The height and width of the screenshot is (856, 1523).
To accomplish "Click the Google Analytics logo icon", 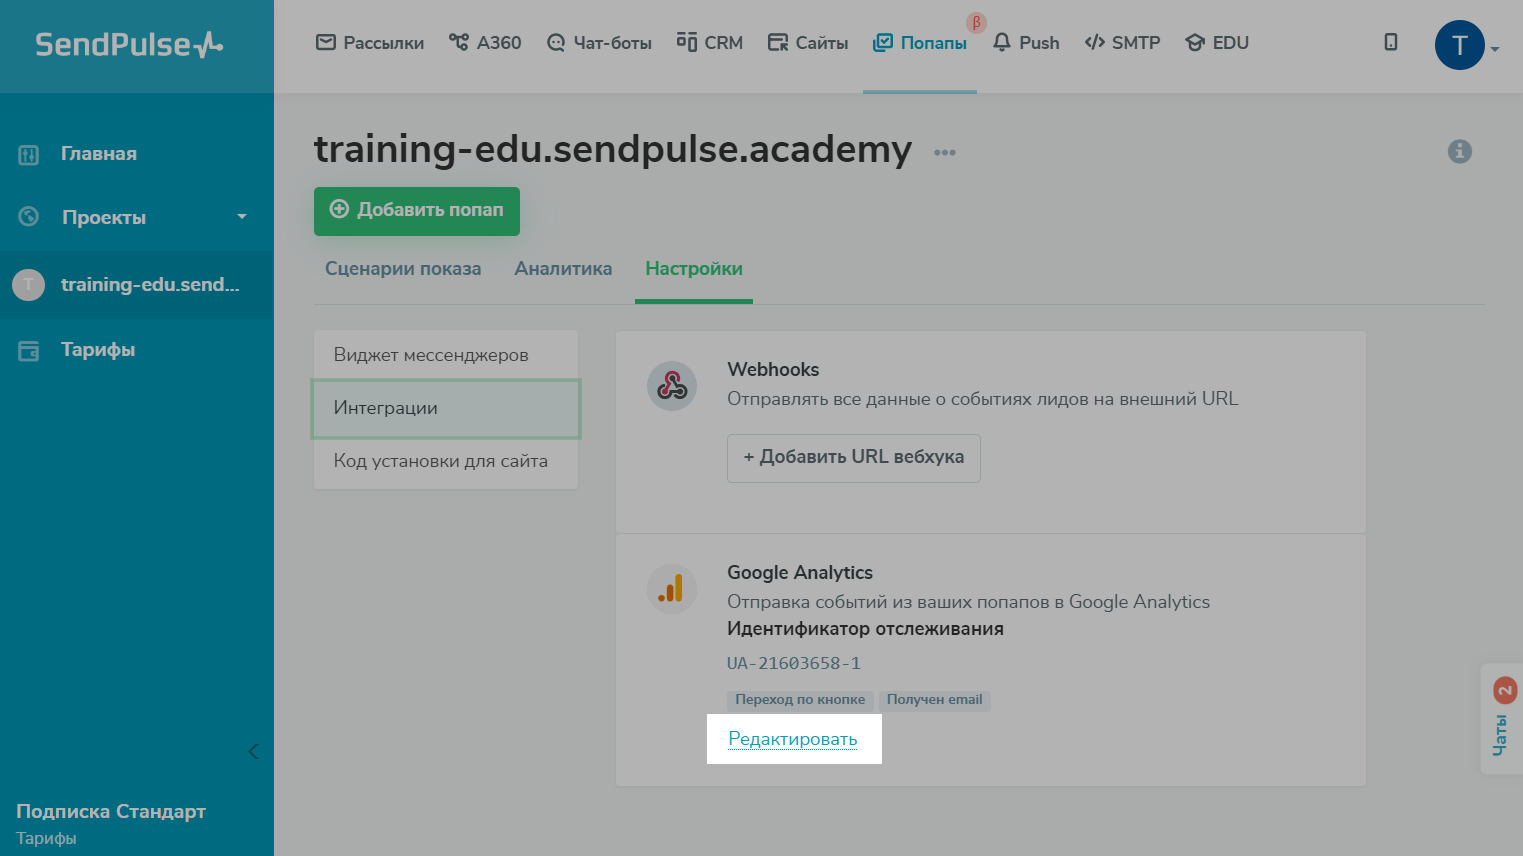I will point(672,589).
